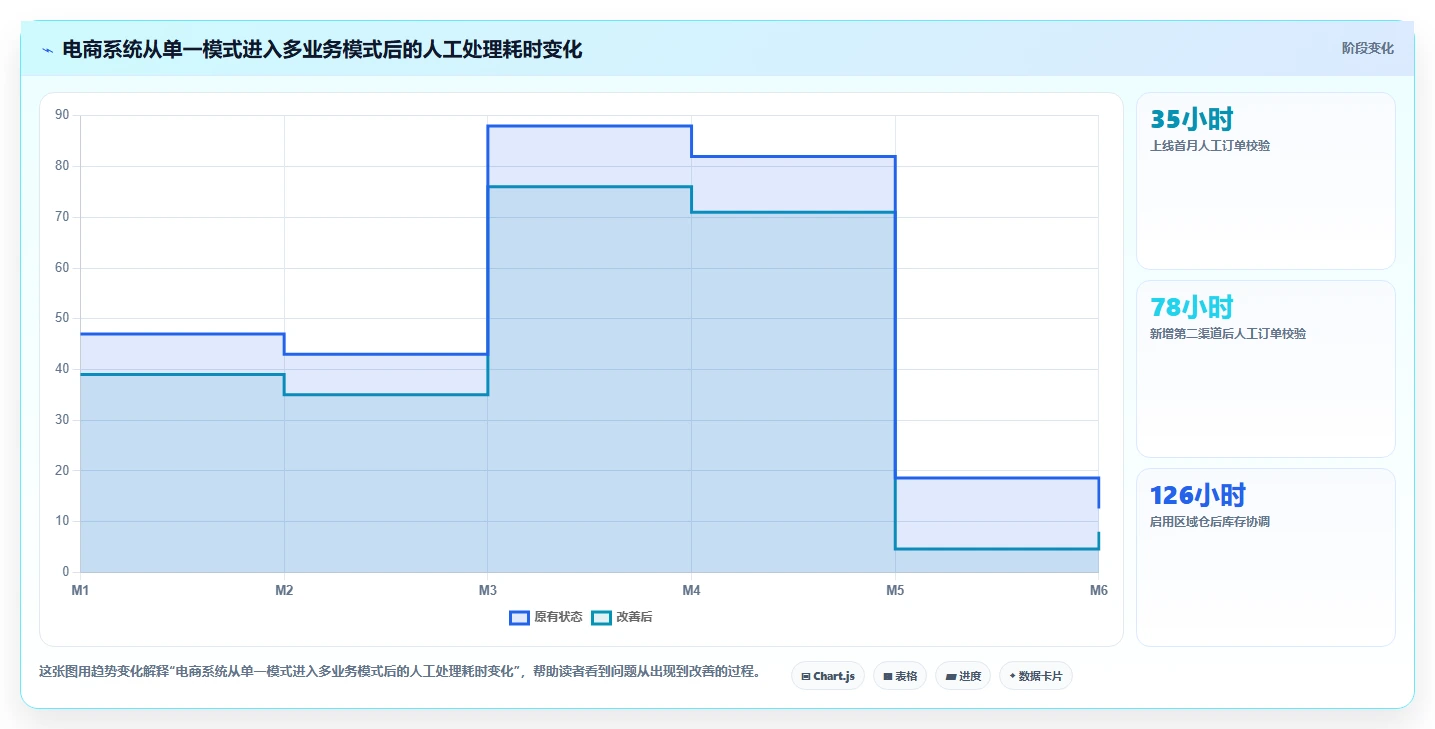
Task: Click the 阶段变化 label in the header
Action: tap(1367, 48)
